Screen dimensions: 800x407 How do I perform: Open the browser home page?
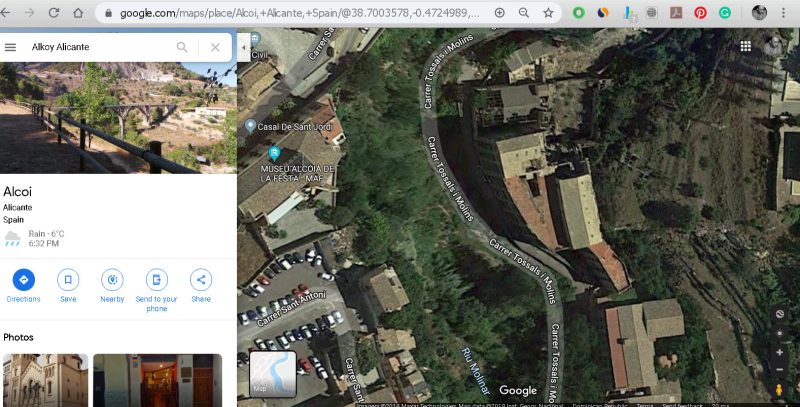[x=78, y=13]
